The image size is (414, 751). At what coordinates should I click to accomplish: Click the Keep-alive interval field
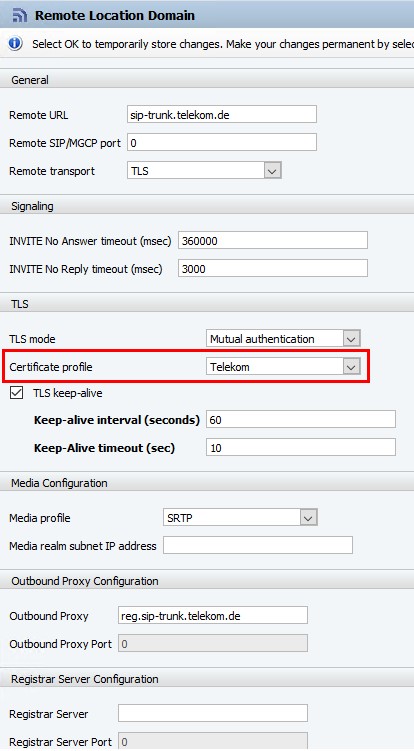(x=301, y=420)
